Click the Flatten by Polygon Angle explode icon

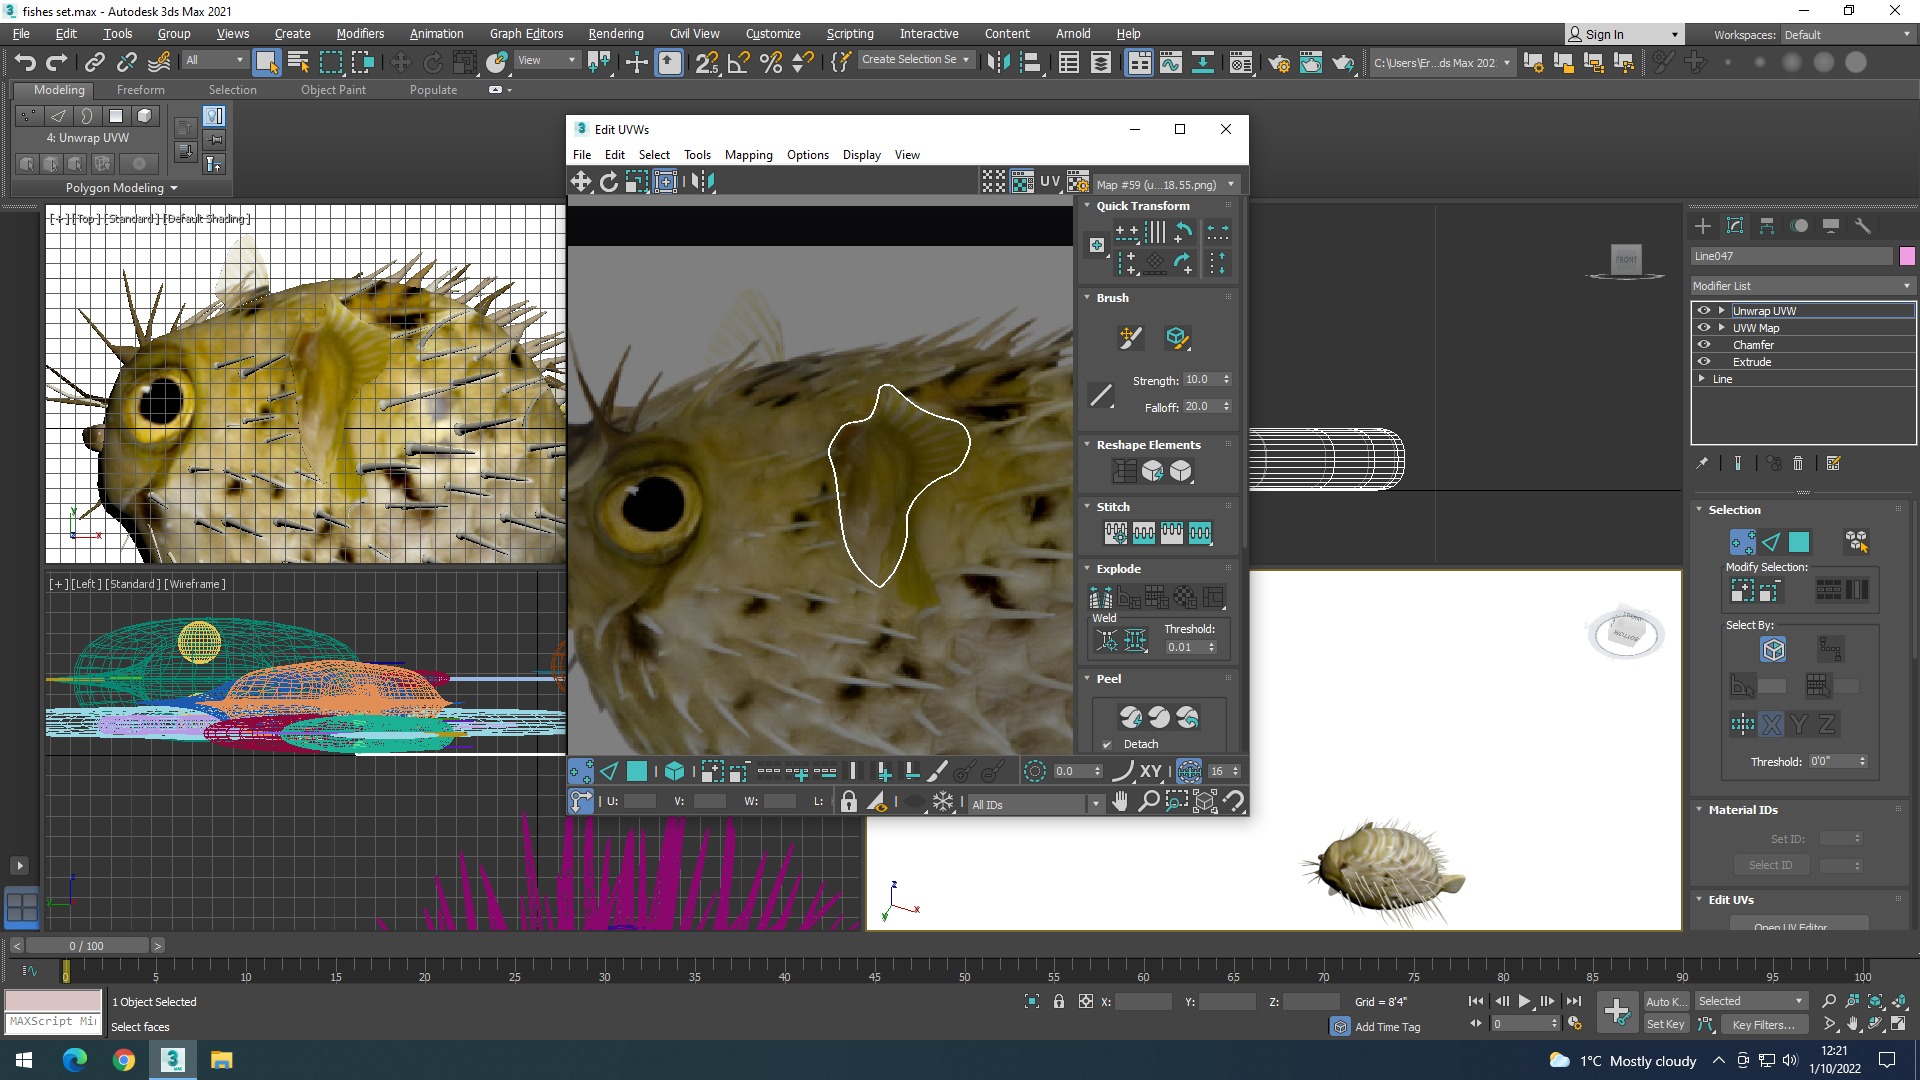pos(1129,597)
